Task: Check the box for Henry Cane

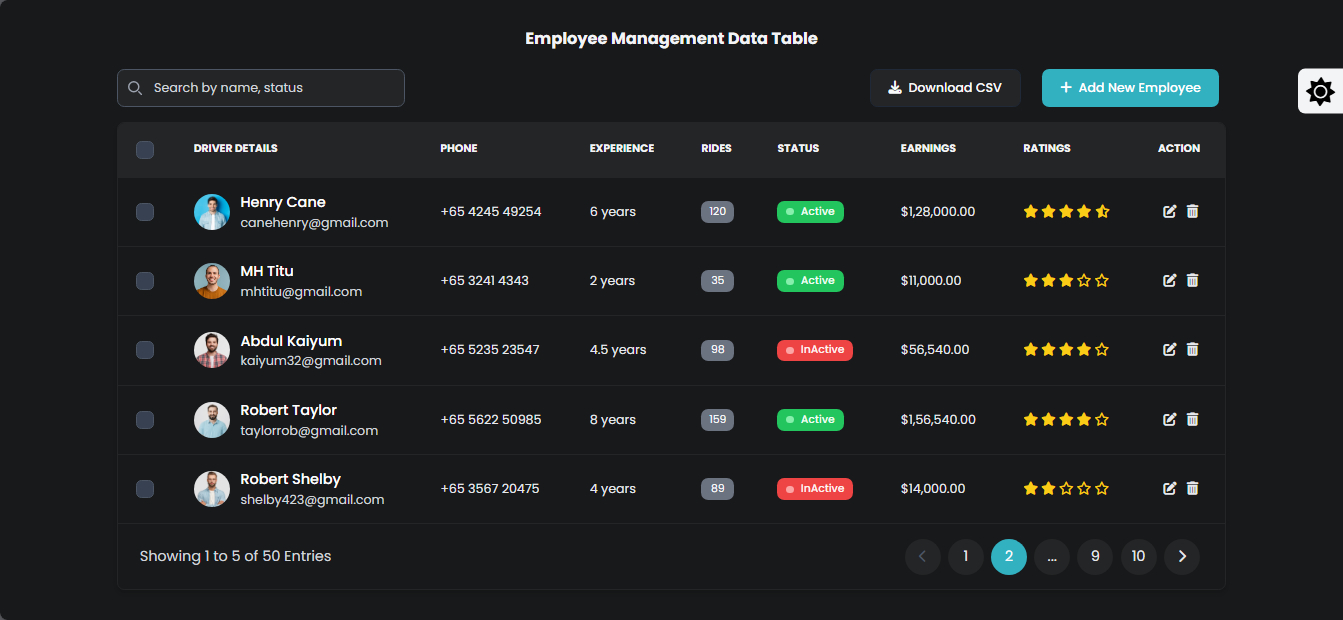Action: [x=145, y=212]
